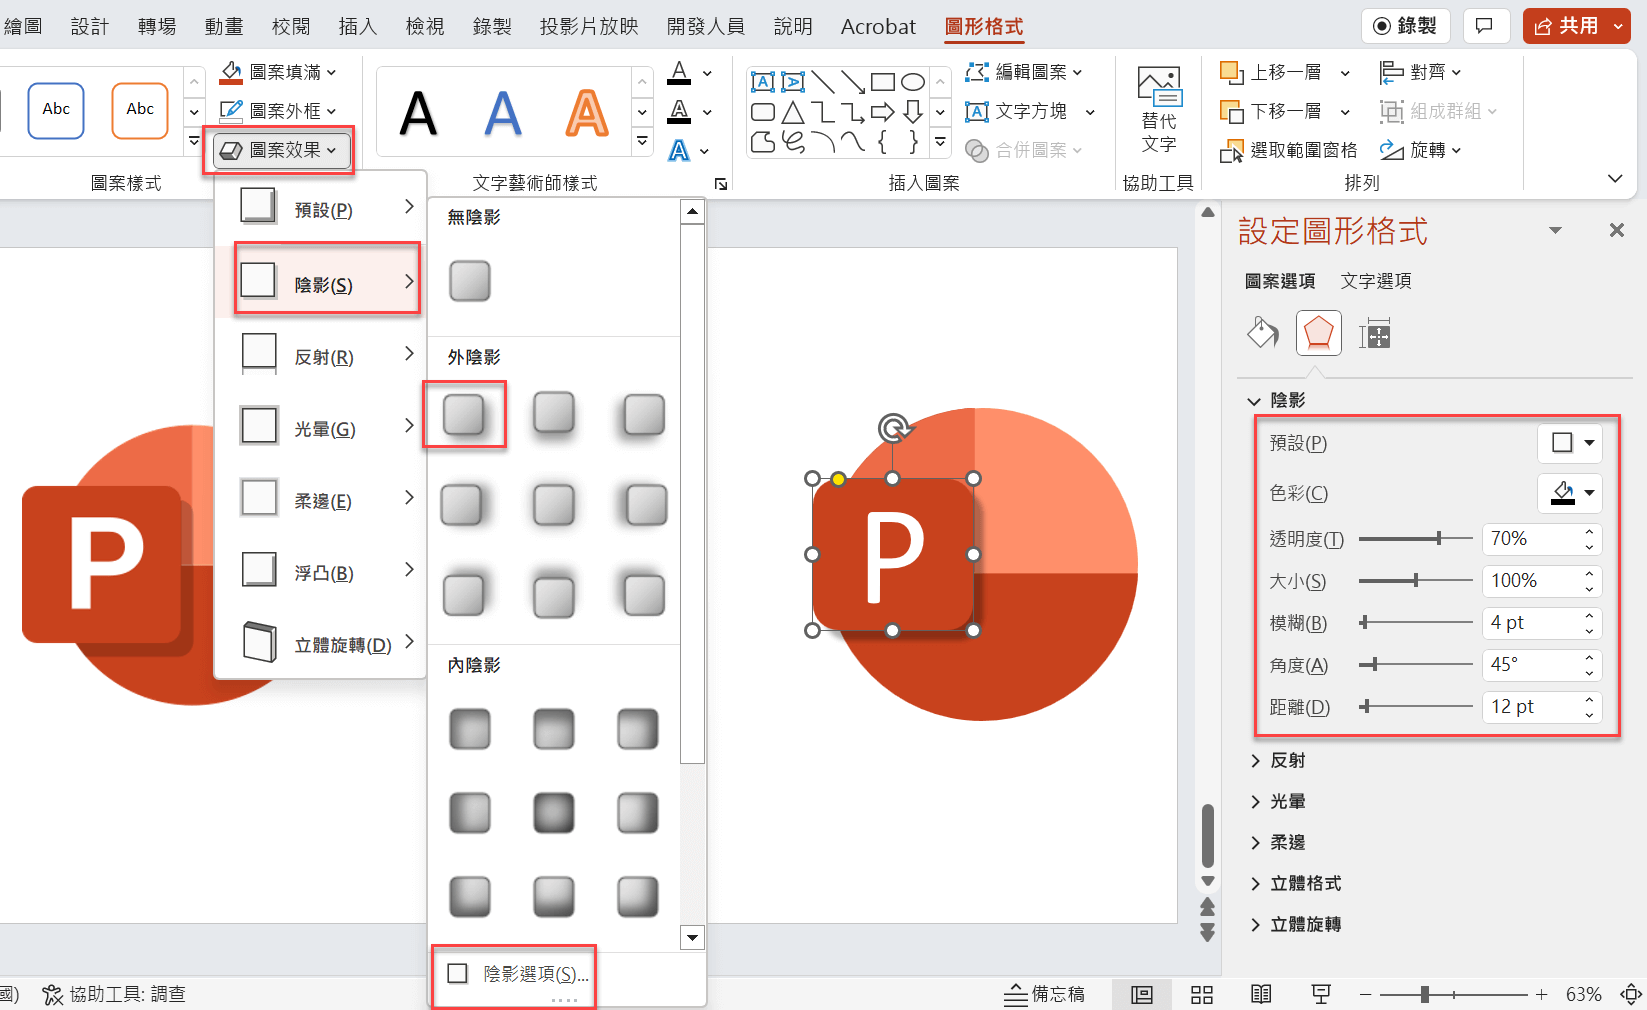Pick the vertical text box shape in shapes gallery
This screenshot has height=1010, width=1647.
[x=793, y=82]
